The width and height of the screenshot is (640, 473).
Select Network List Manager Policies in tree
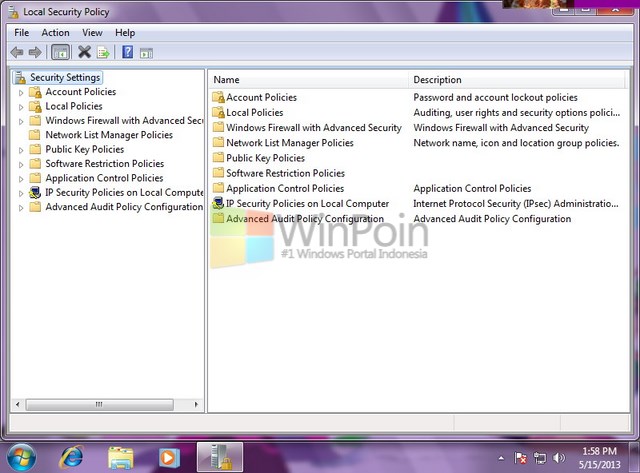pyautogui.click(x=109, y=135)
